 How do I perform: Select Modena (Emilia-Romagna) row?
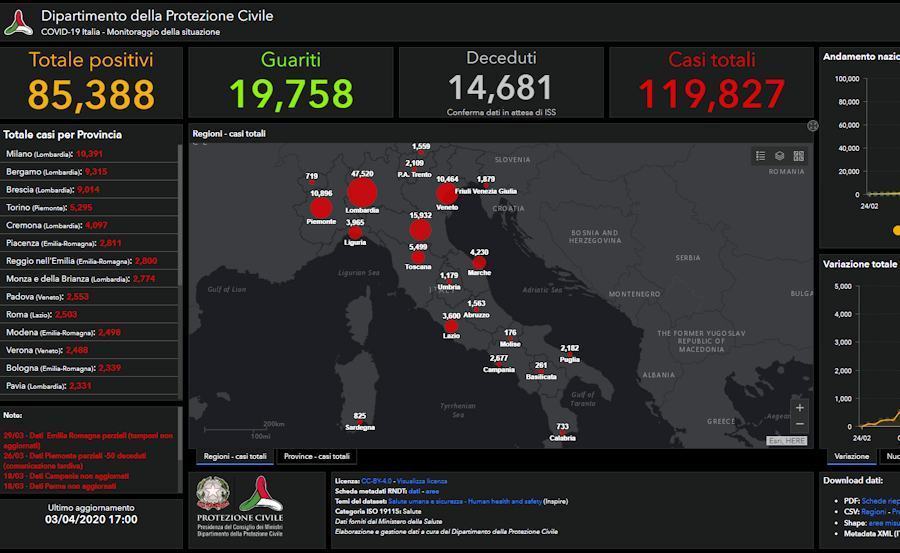pos(90,332)
